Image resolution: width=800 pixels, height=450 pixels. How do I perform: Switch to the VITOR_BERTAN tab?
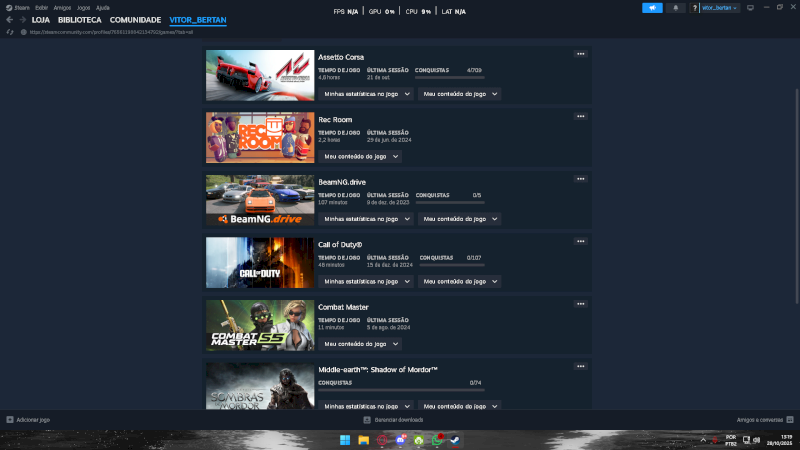click(x=198, y=20)
